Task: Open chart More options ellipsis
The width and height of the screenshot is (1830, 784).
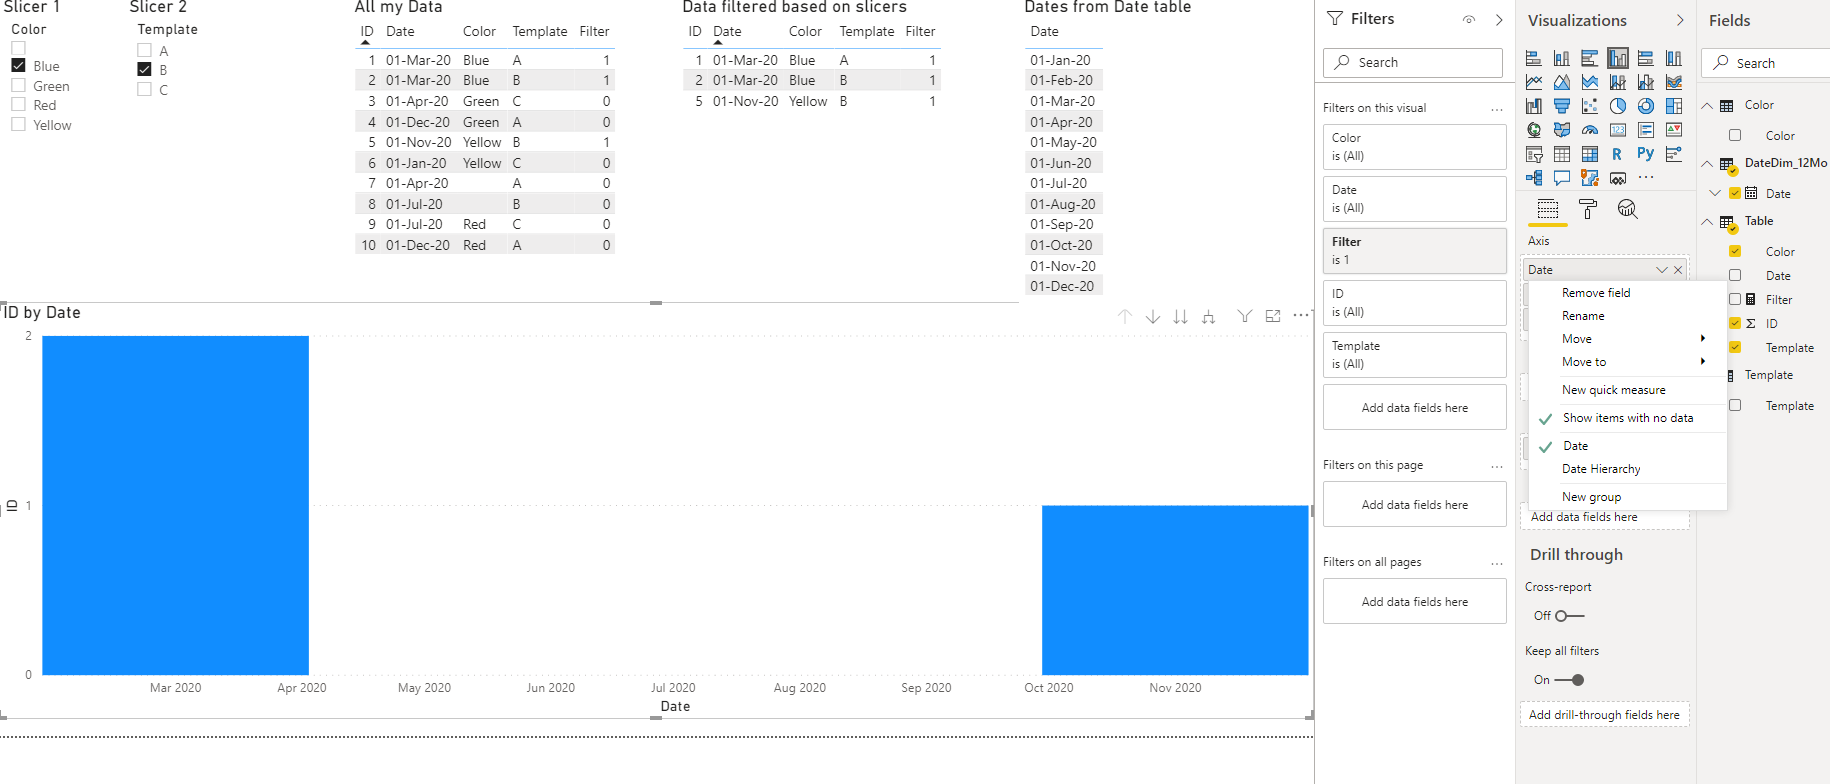Action: 1300,316
